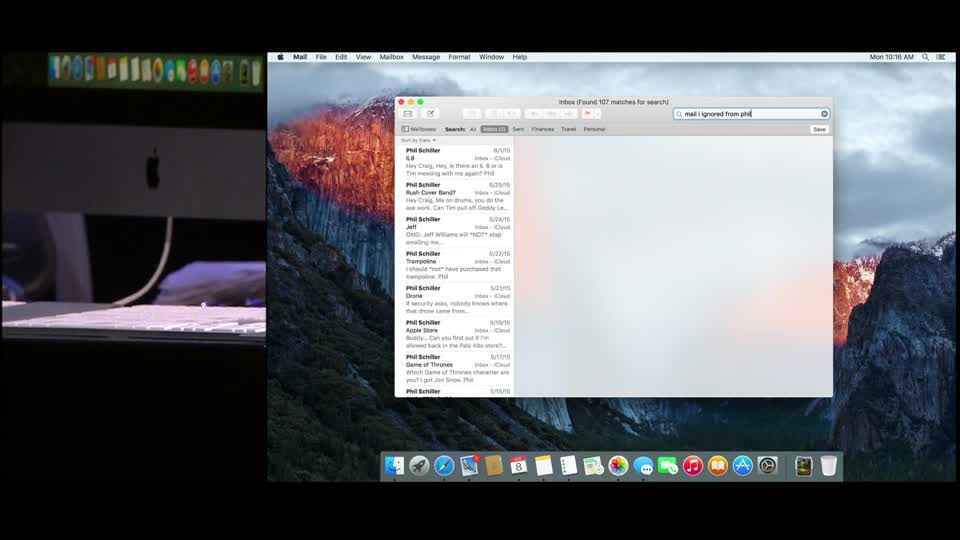Filter search to Finances mailbox

tap(542, 129)
